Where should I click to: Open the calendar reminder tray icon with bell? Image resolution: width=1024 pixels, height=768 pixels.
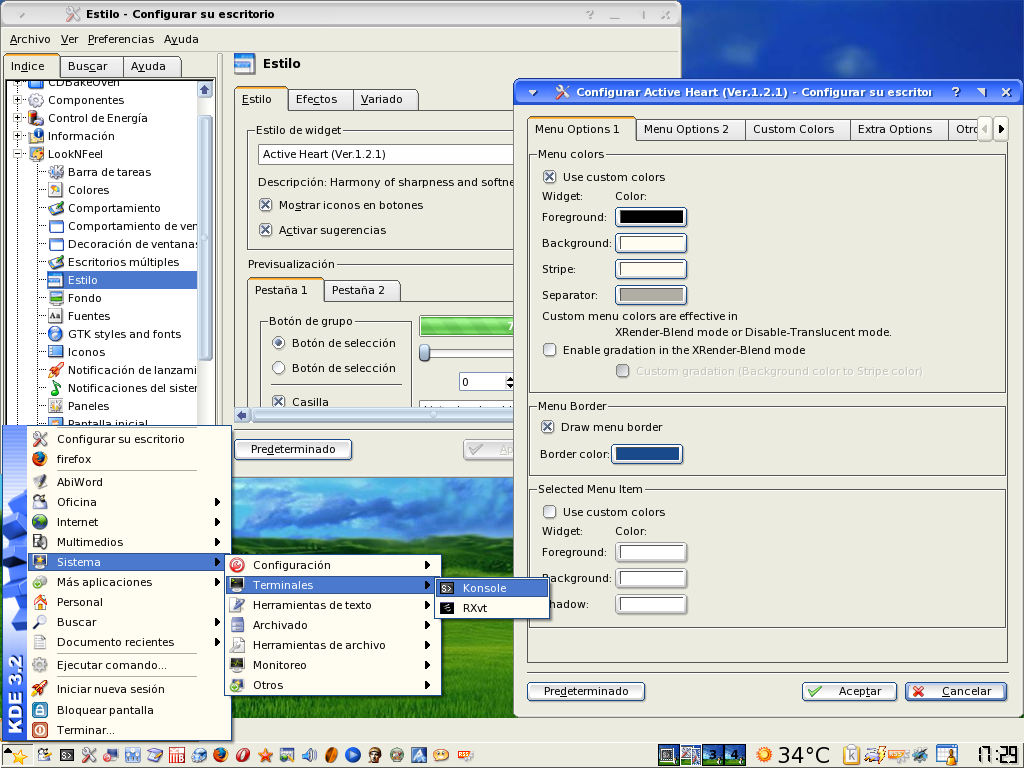click(946, 755)
